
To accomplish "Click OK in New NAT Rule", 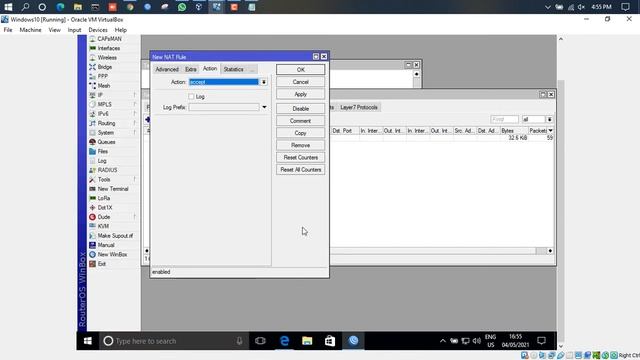I will click(x=300, y=70).
